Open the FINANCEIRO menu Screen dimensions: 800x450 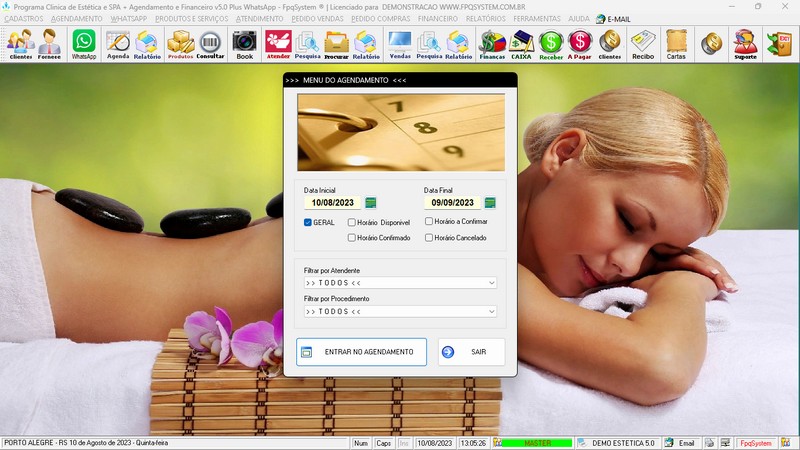pos(438,19)
